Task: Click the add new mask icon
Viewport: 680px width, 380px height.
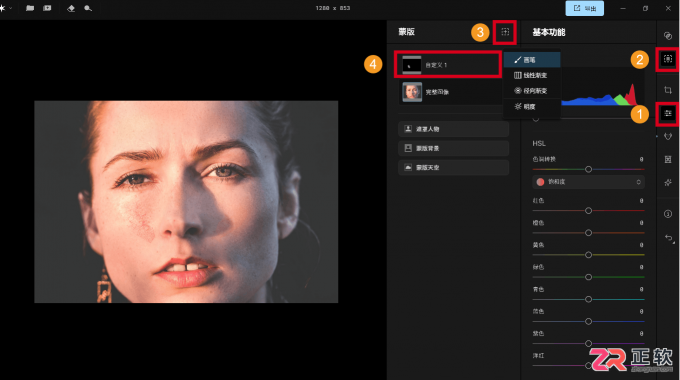Action: pos(505,32)
